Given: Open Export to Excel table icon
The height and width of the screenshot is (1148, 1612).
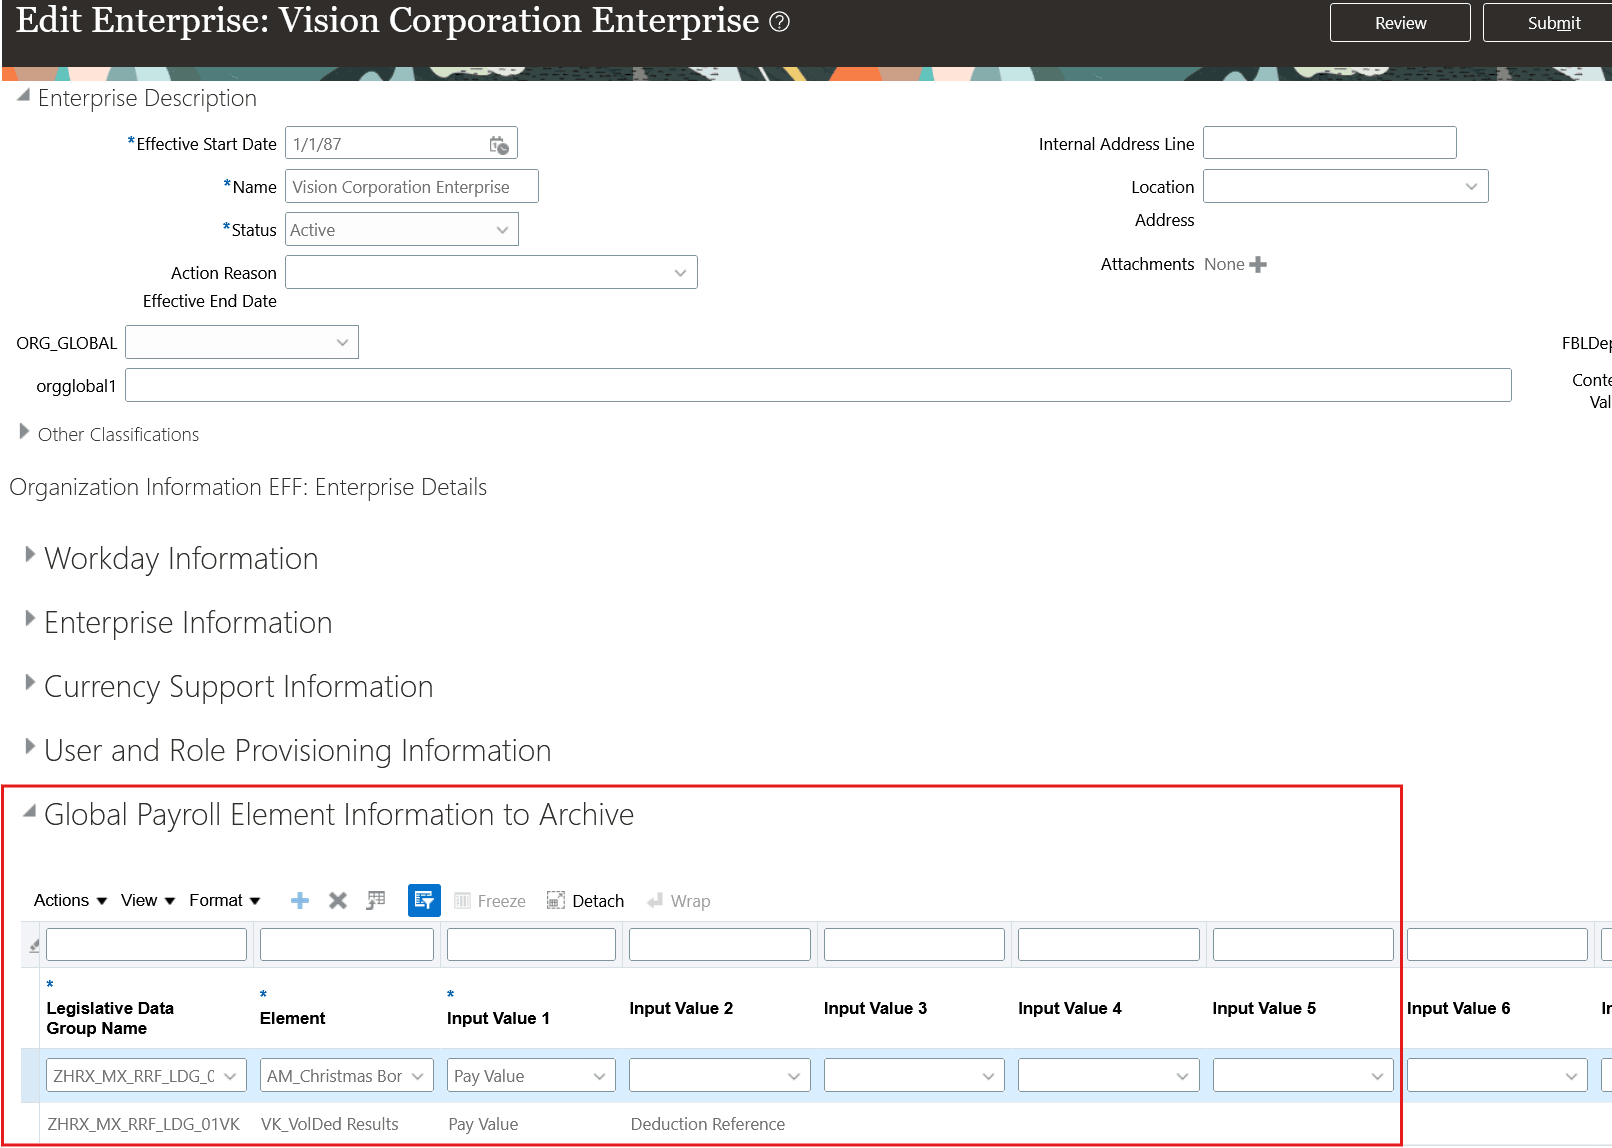Looking at the screenshot, I should click(376, 901).
